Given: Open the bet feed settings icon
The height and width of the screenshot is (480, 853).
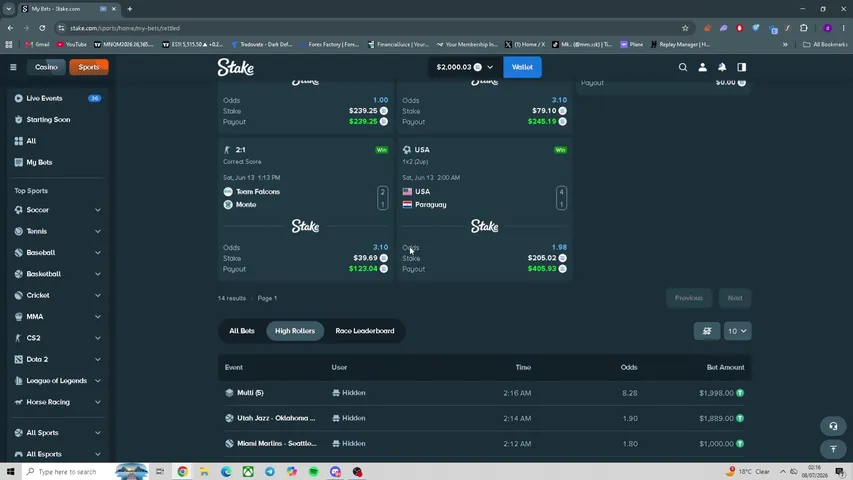Looking at the screenshot, I should pos(707,331).
